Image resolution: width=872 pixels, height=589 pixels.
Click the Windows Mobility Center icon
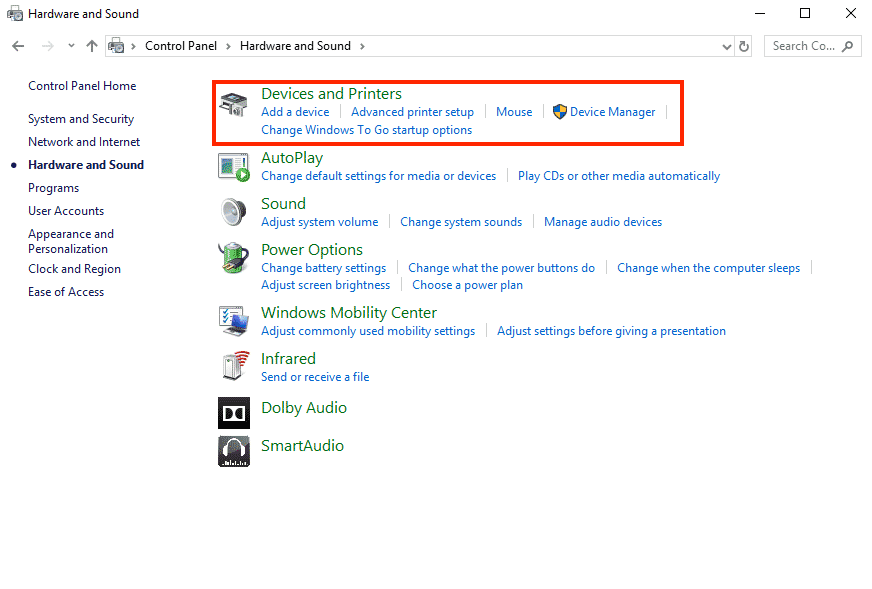[x=234, y=321]
